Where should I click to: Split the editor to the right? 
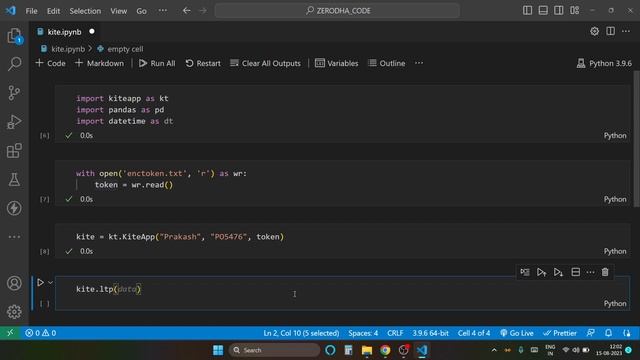pyautogui.click(x=610, y=31)
